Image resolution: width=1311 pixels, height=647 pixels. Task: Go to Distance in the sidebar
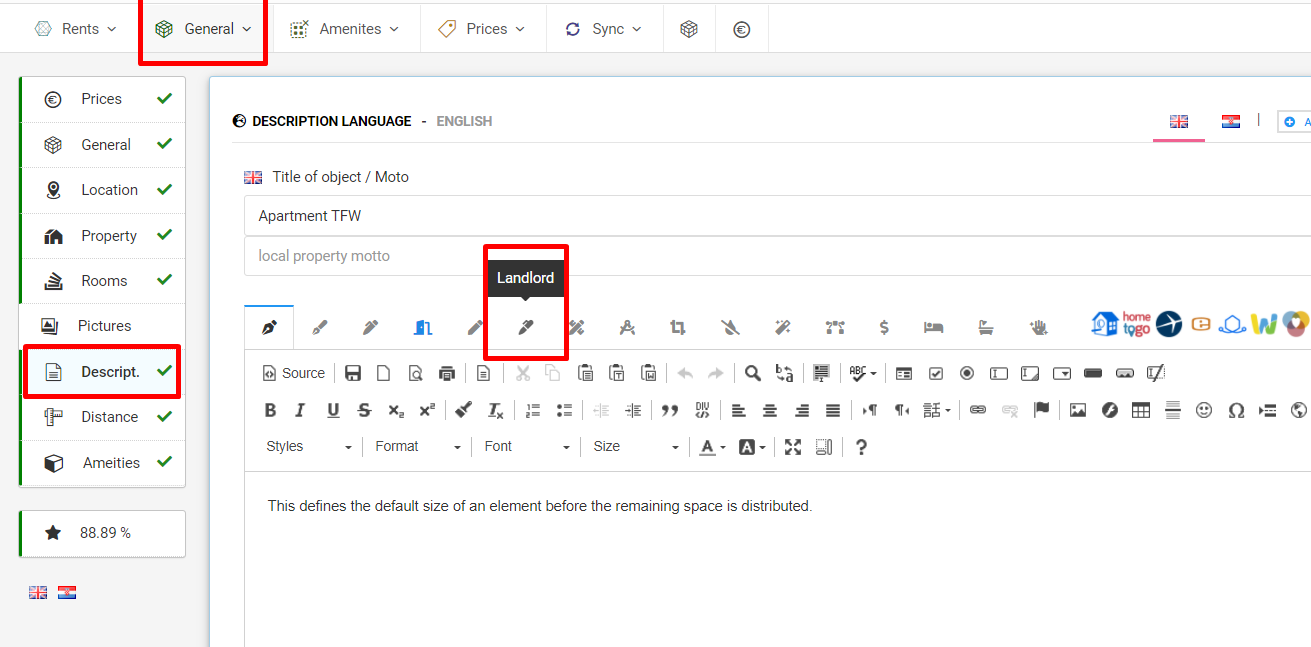[x=103, y=417]
